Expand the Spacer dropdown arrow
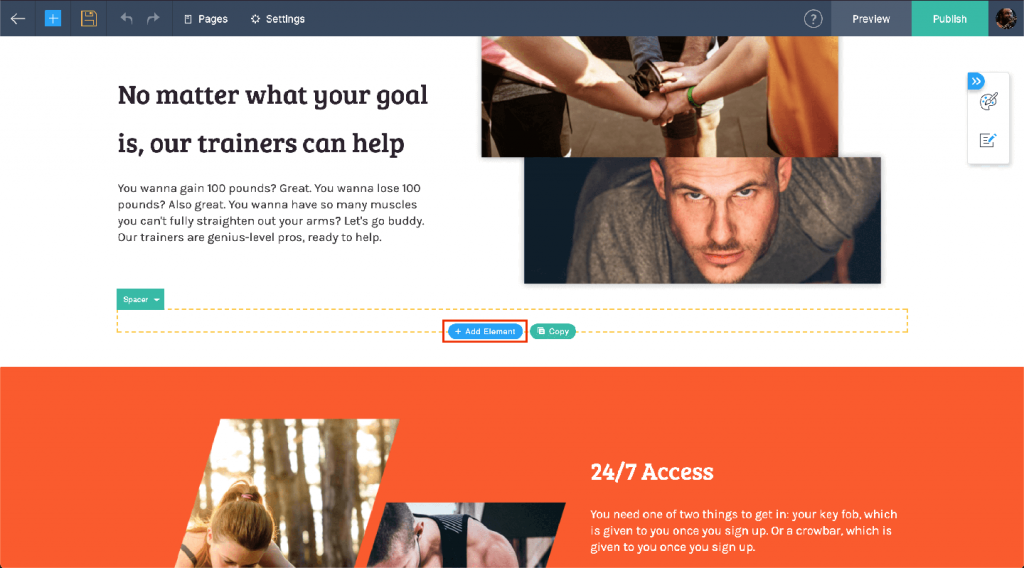Screen dimensions: 1024x568 click(157, 300)
